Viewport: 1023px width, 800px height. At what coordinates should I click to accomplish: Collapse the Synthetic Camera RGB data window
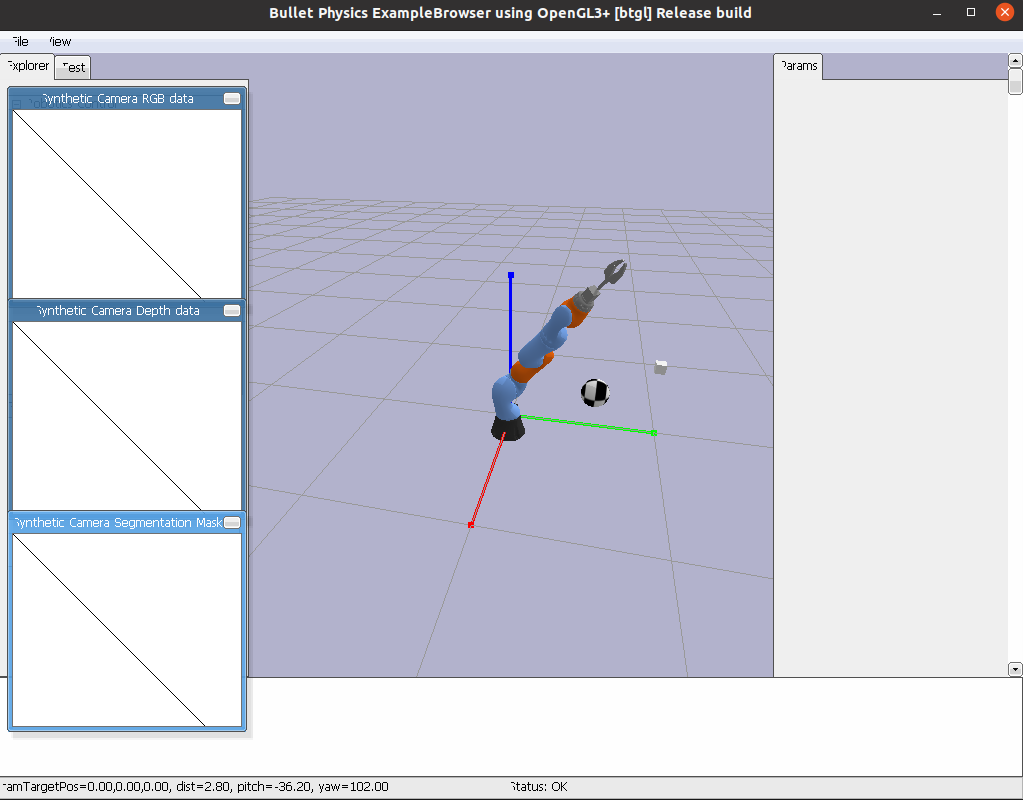[232, 99]
